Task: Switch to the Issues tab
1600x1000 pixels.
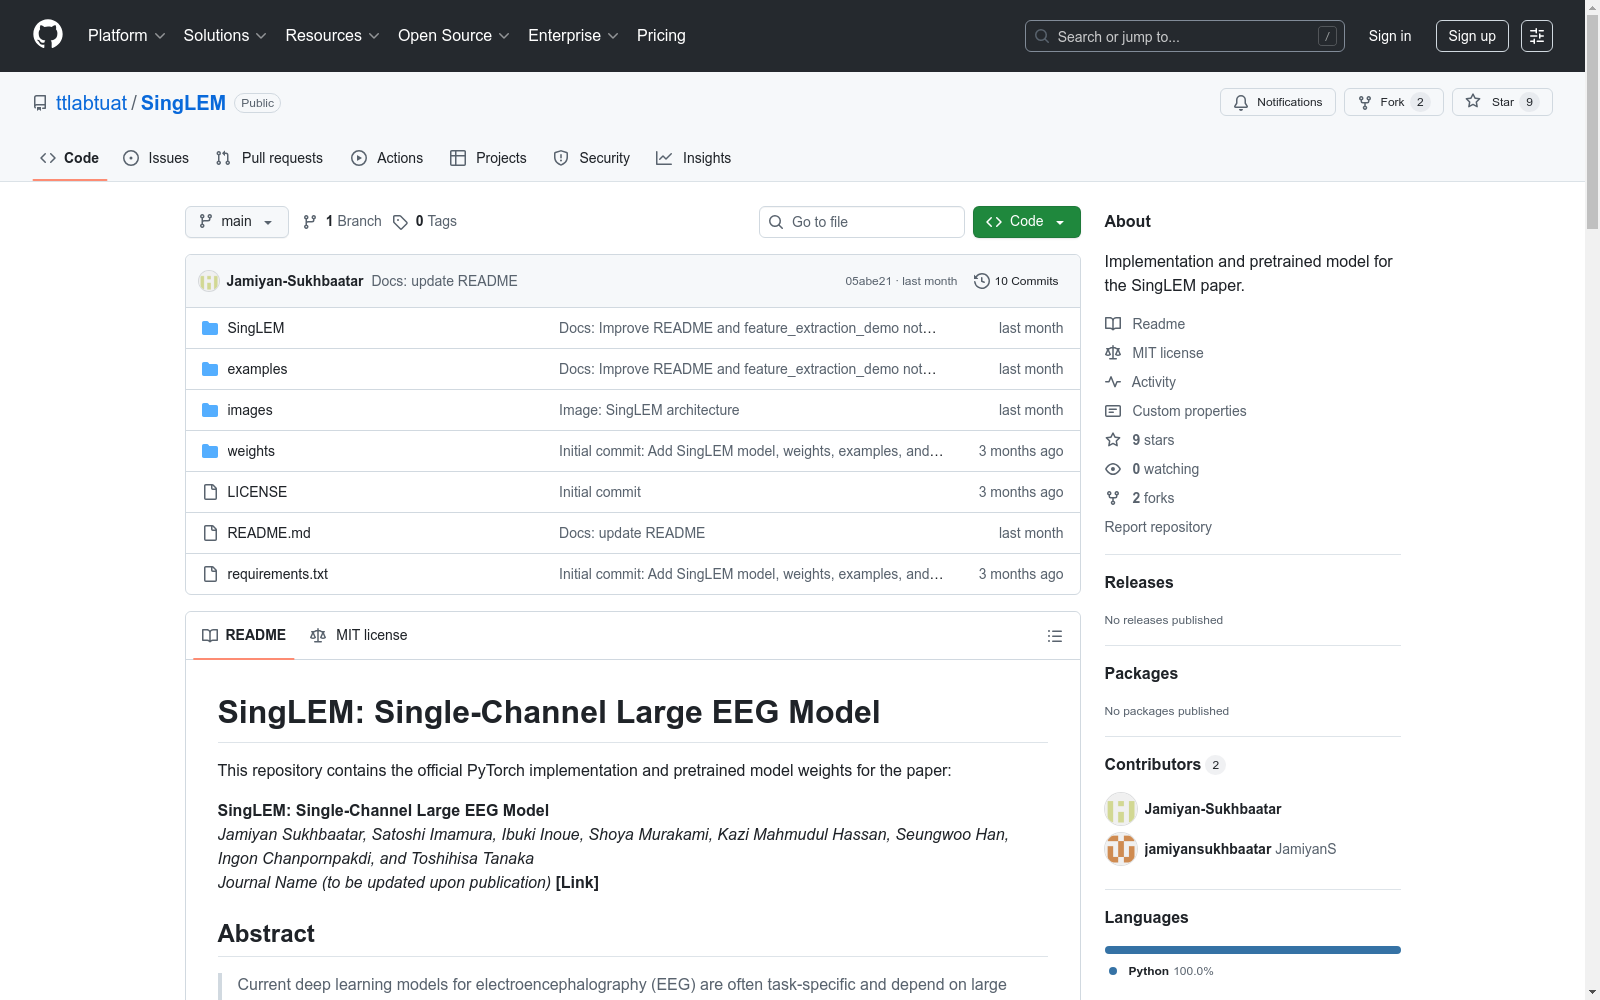Action: click(x=156, y=158)
